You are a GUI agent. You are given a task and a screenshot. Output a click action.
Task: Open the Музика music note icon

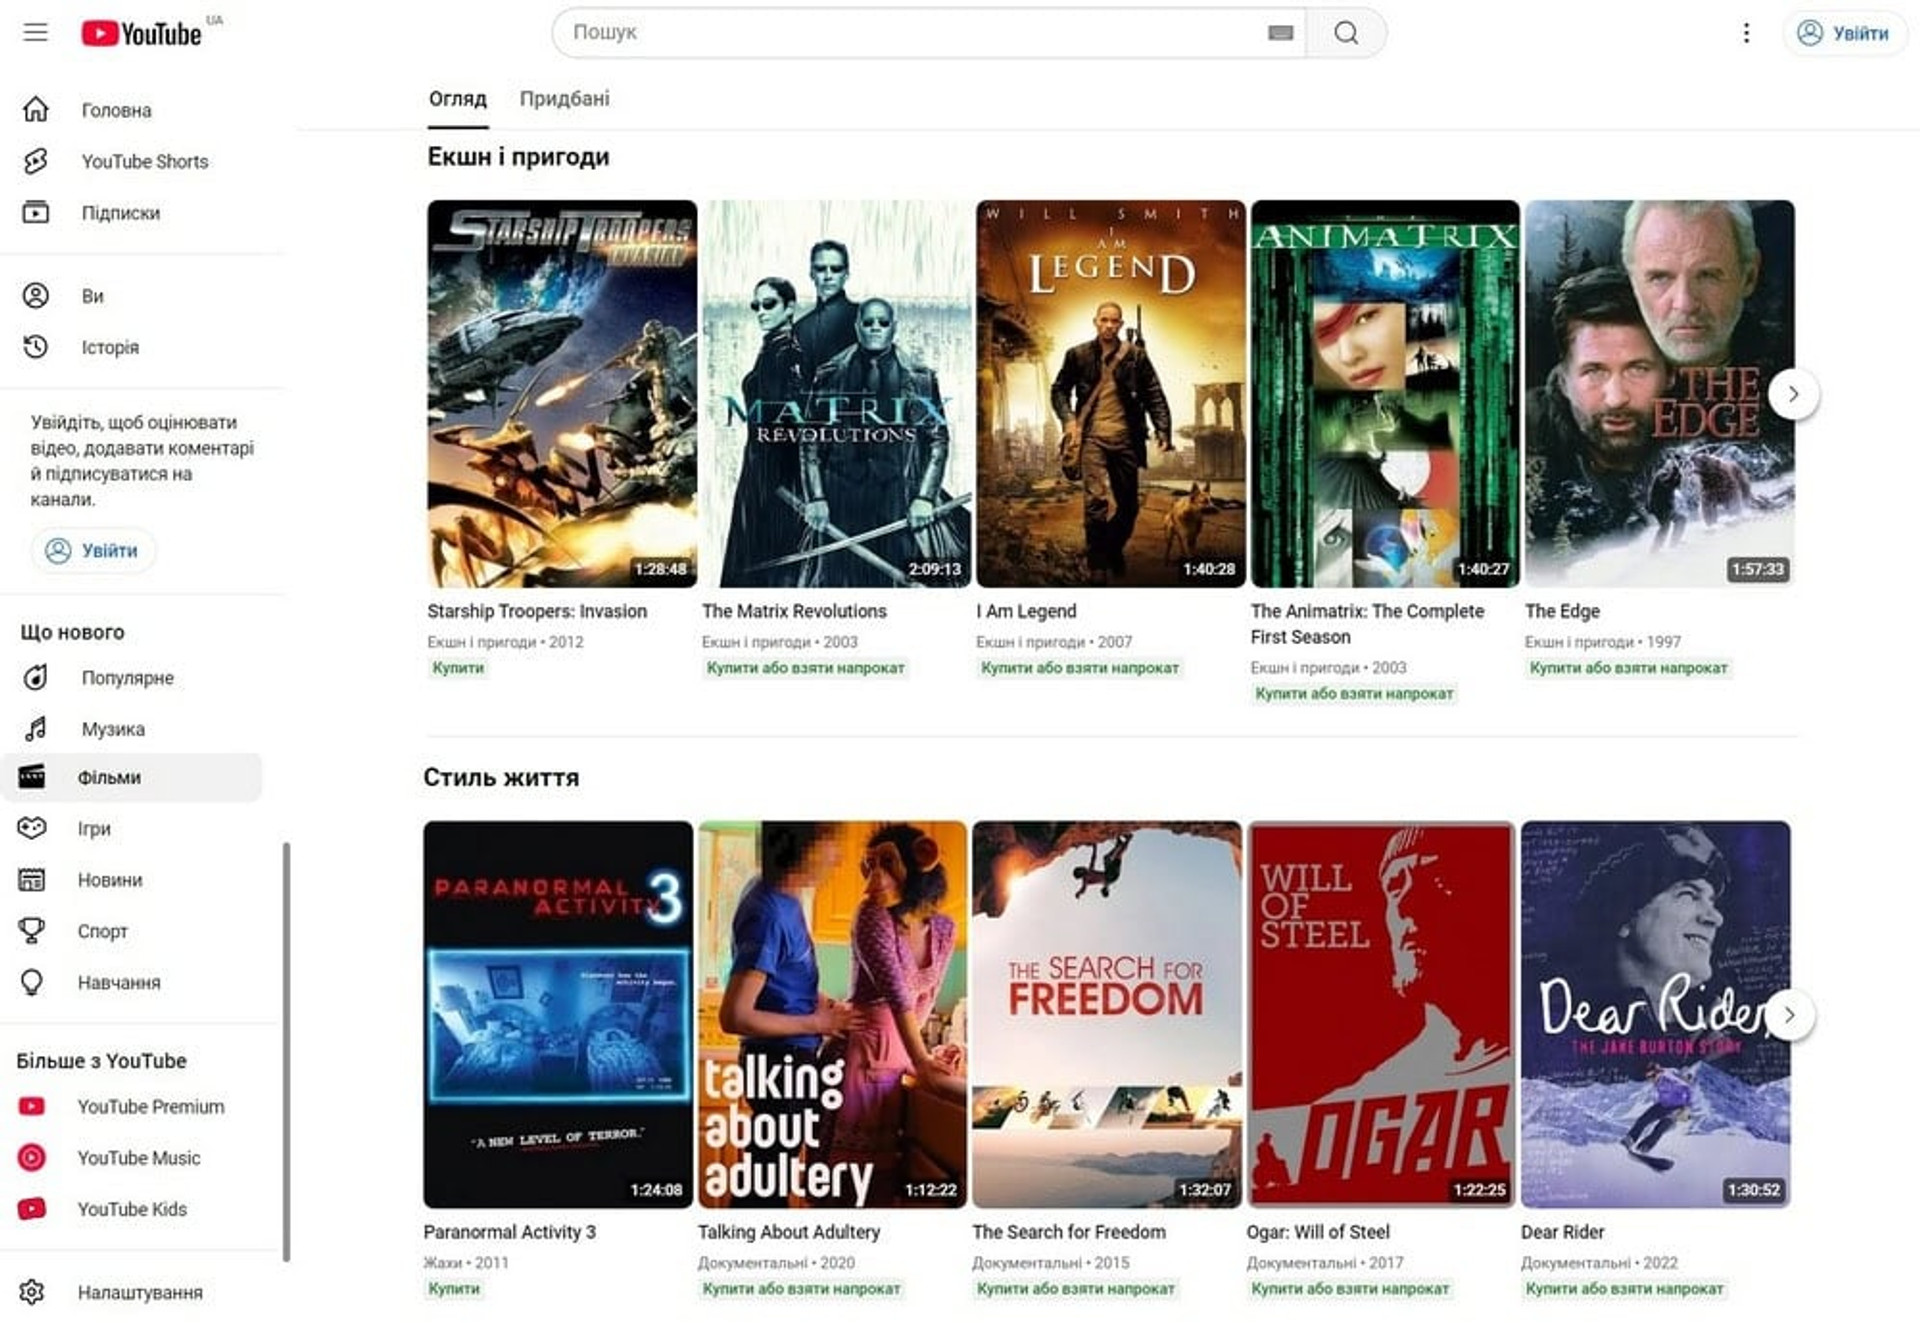36,728
